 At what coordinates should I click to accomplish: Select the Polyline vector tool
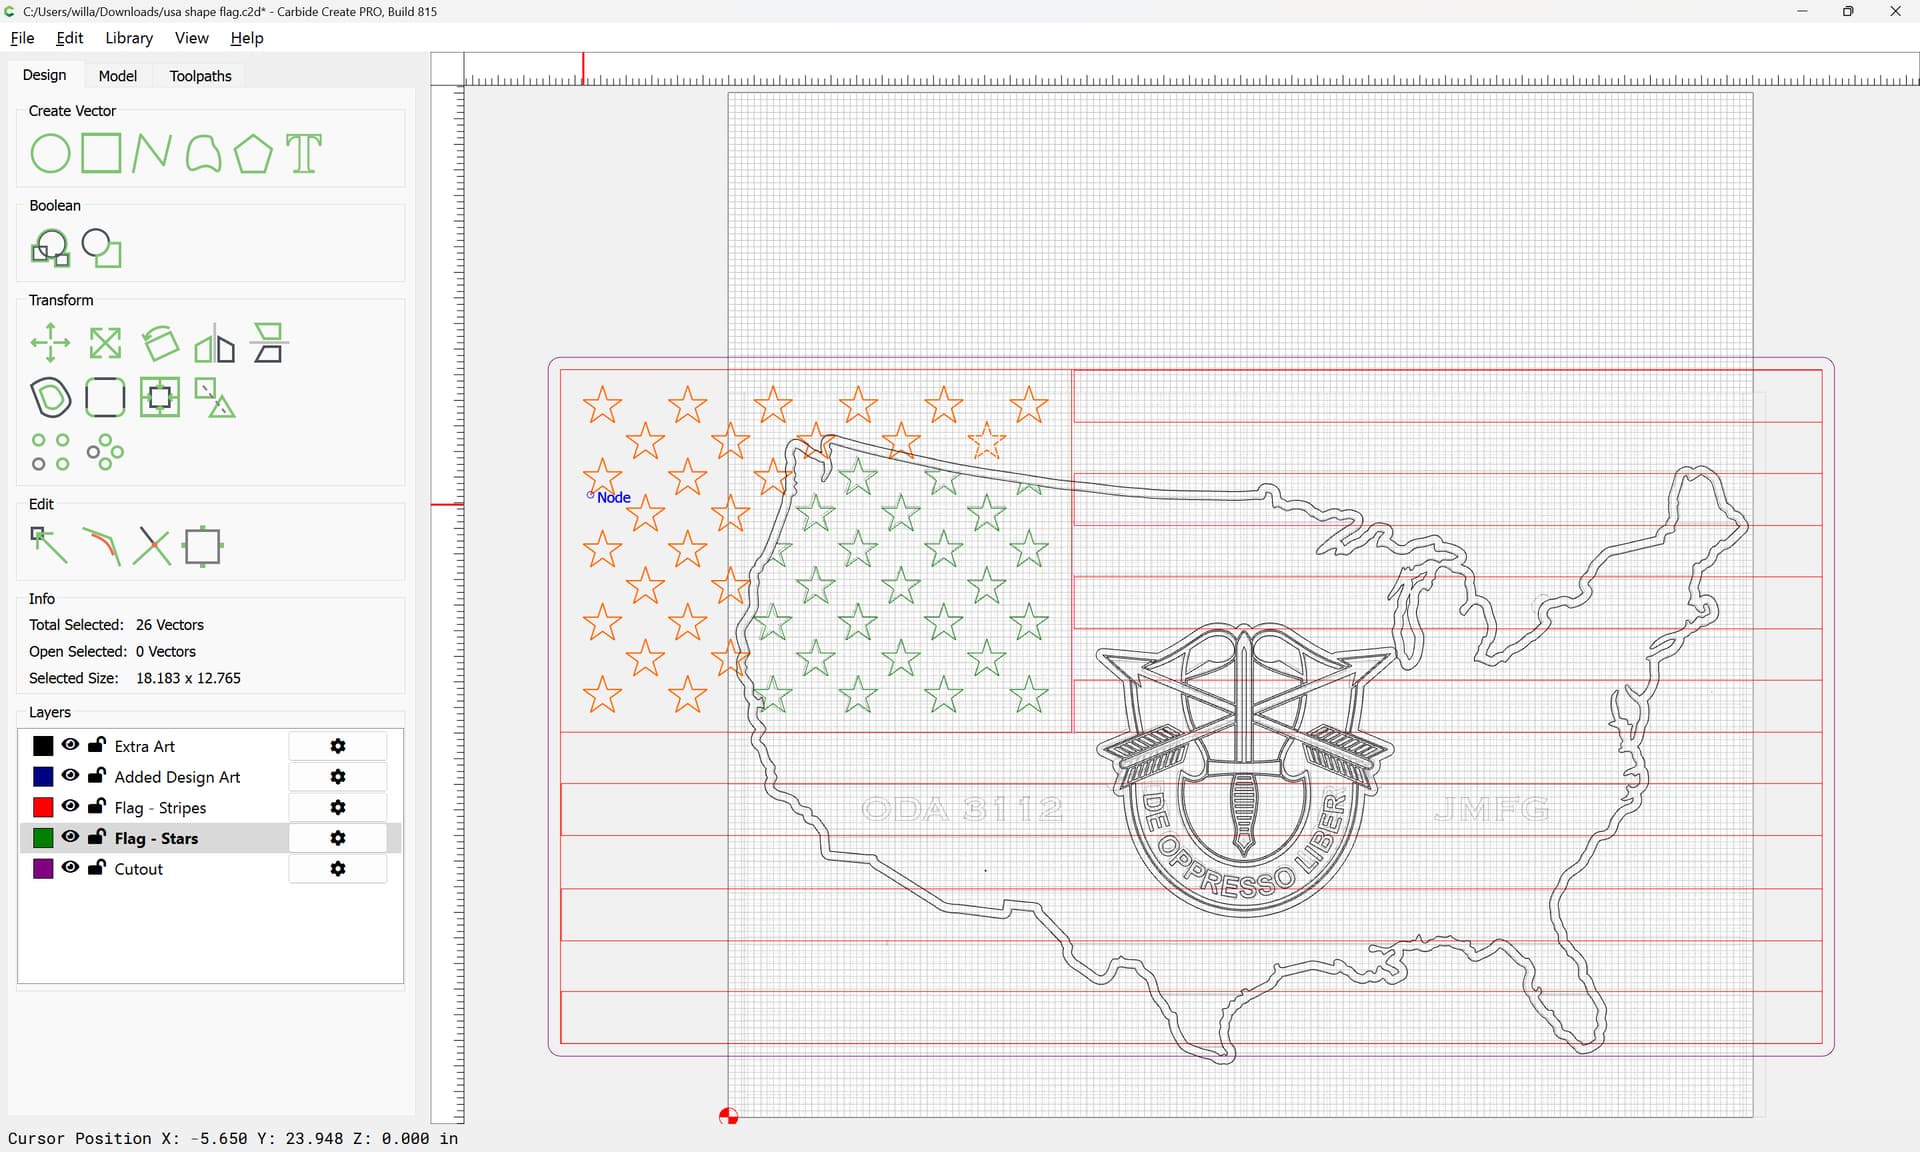pos(151,154)
